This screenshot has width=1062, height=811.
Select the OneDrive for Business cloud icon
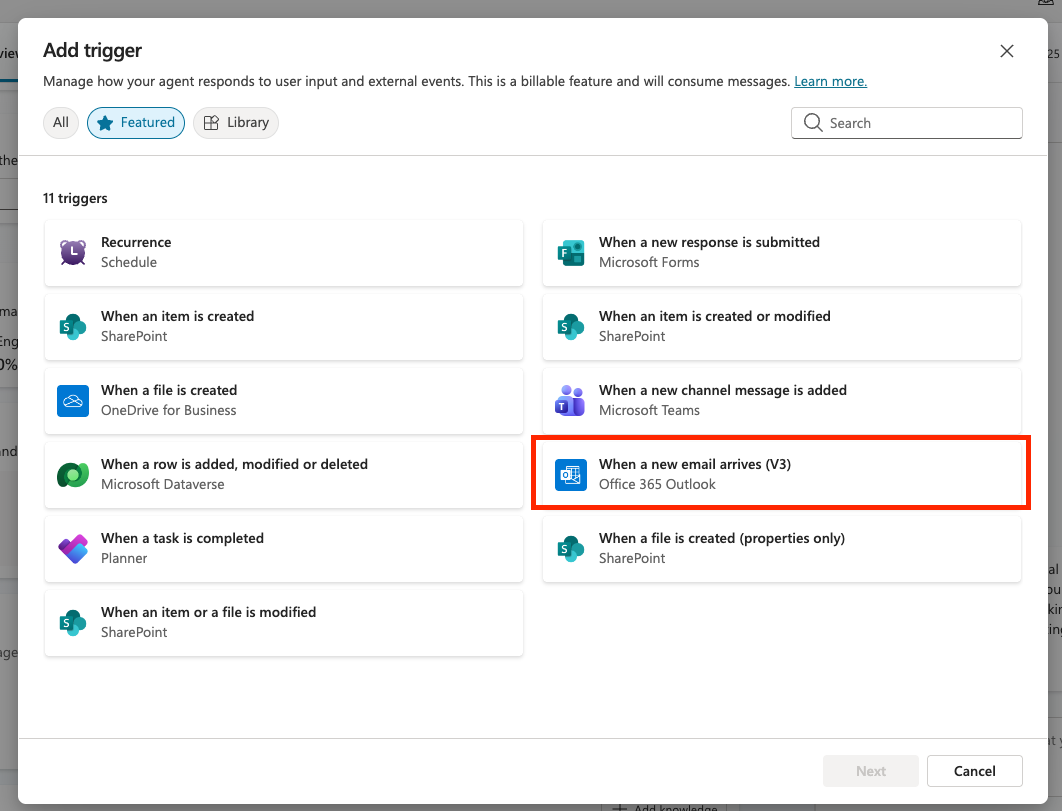(70, 400)
